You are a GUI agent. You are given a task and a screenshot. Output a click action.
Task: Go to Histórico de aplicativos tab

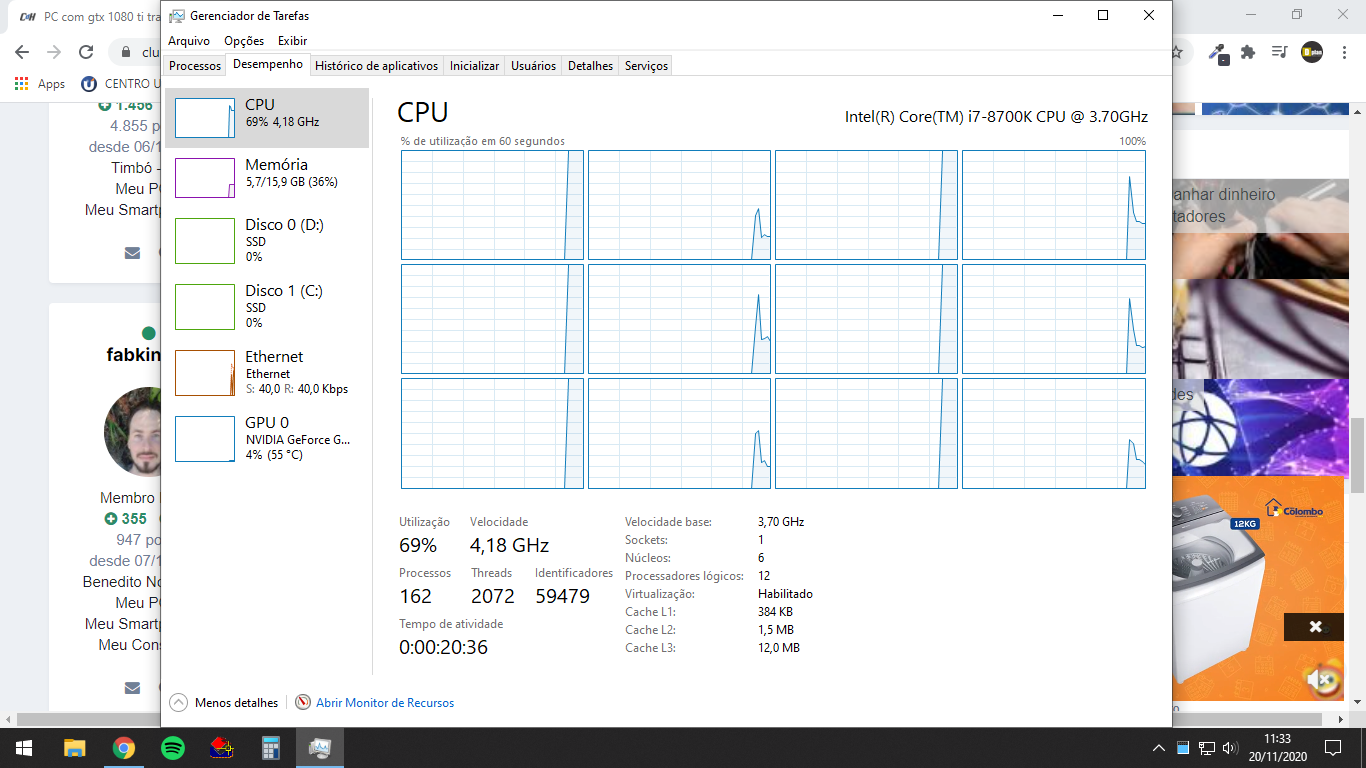[376, 66]
